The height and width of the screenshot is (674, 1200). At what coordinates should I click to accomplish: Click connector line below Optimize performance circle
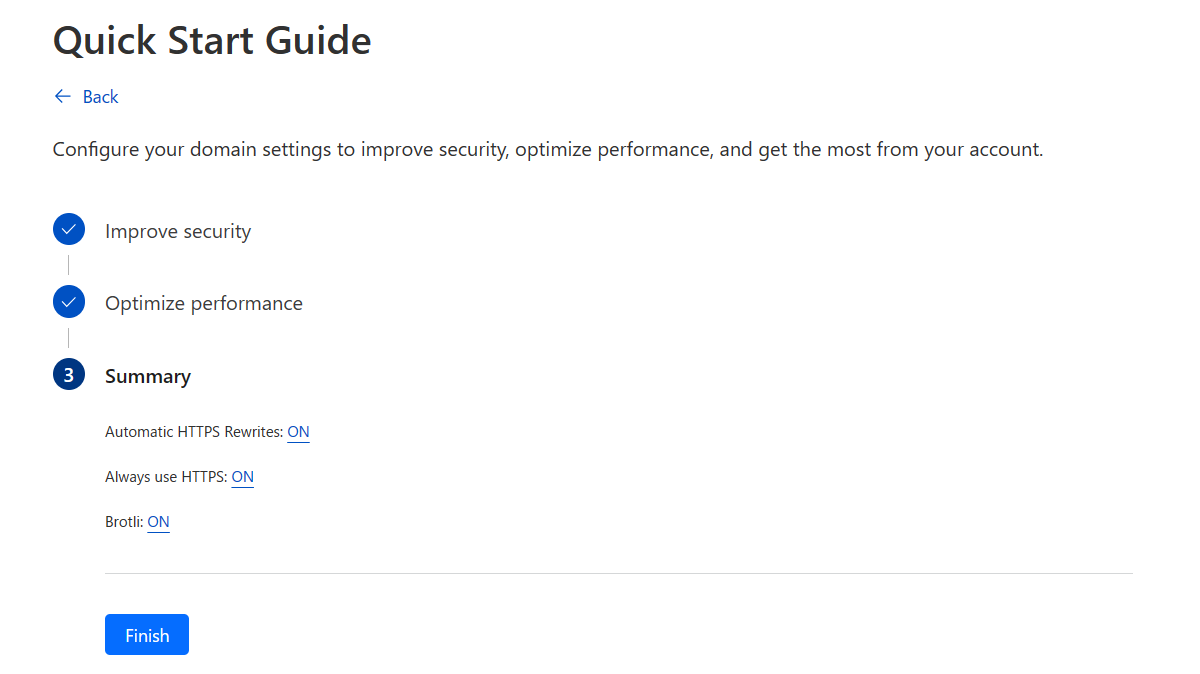pos(69,338)
